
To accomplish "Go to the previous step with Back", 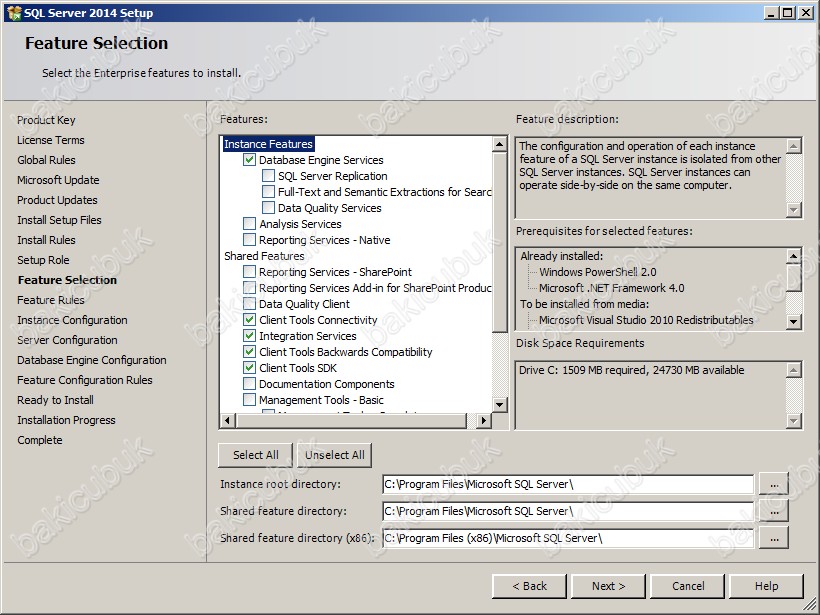I will click(x=529, y=586).
